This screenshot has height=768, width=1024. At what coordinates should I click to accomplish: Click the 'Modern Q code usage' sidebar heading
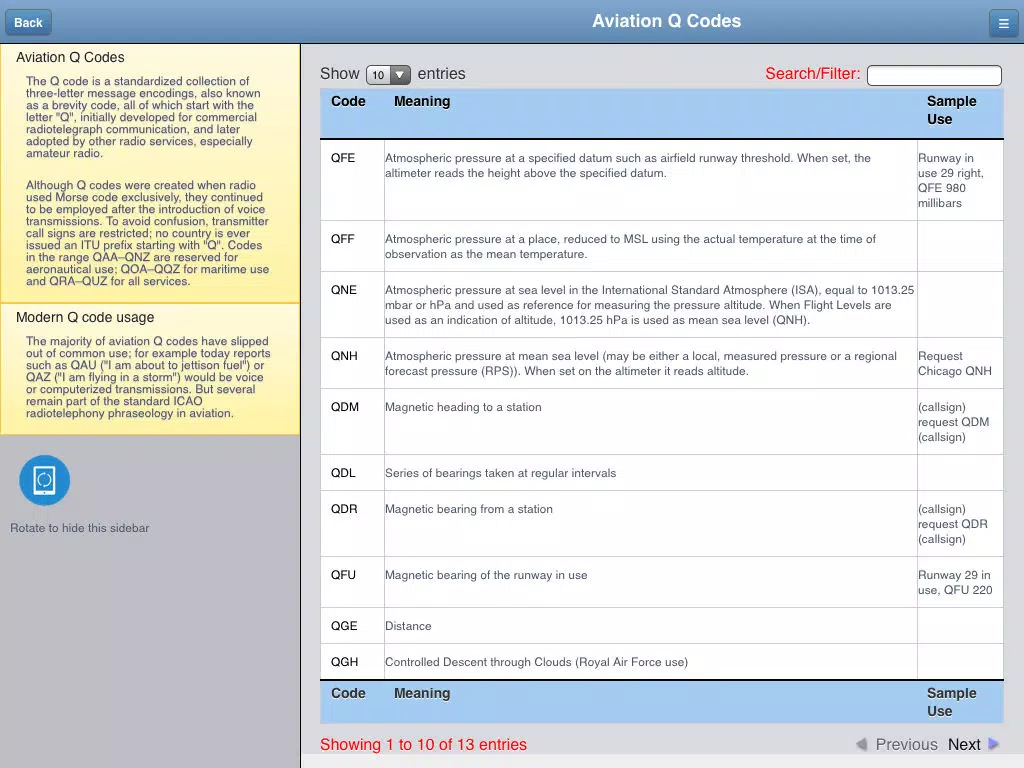tap(85, 317)
